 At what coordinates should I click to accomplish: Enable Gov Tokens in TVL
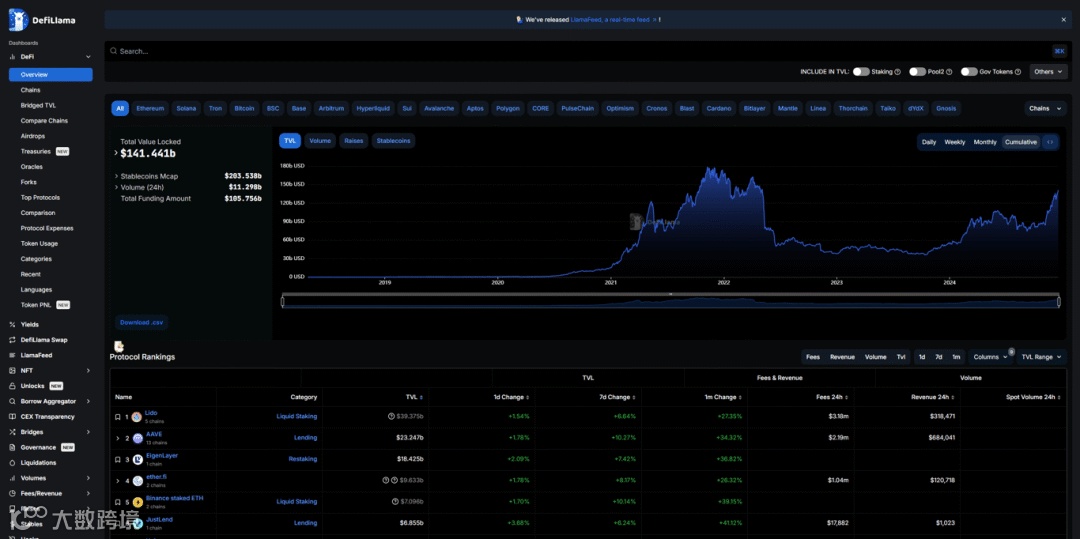(970, 72)
